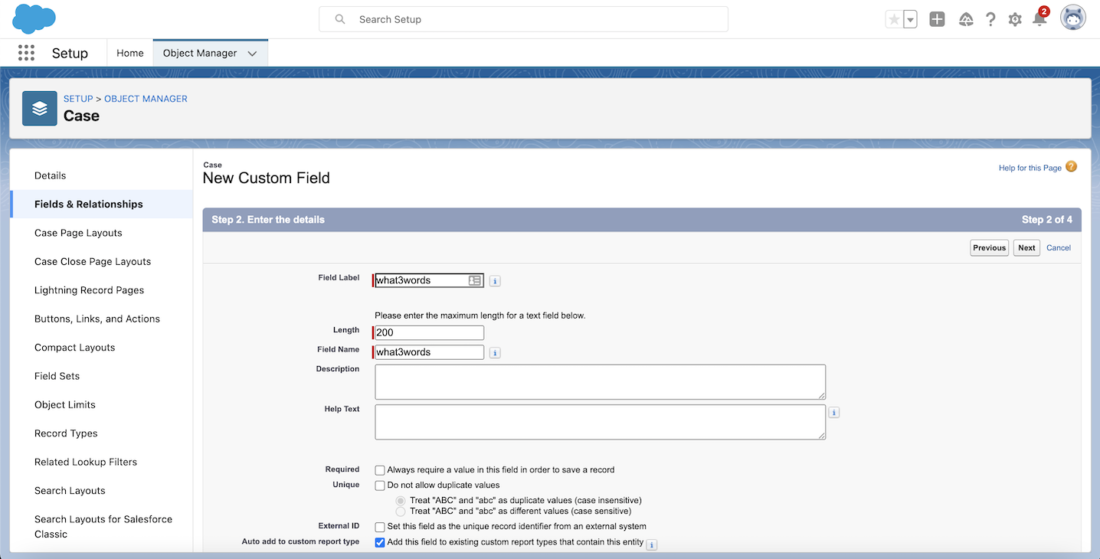Click into the Length field
The width and height of the screenshot is (1100, 559).
click(429, 332)
